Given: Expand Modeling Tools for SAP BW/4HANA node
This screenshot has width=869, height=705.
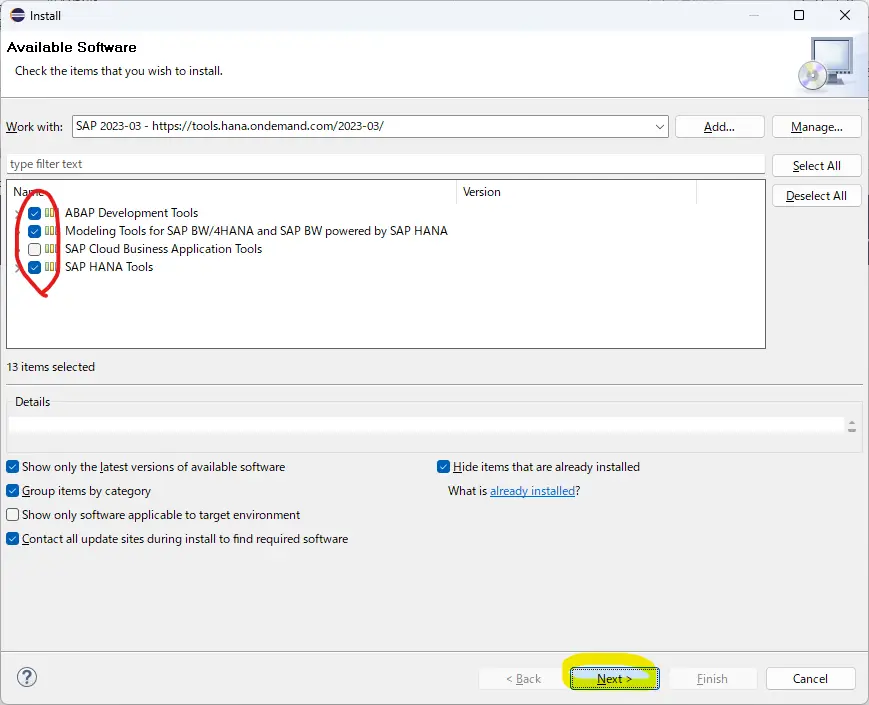Looking at the screenshot, I should point(17,231).
